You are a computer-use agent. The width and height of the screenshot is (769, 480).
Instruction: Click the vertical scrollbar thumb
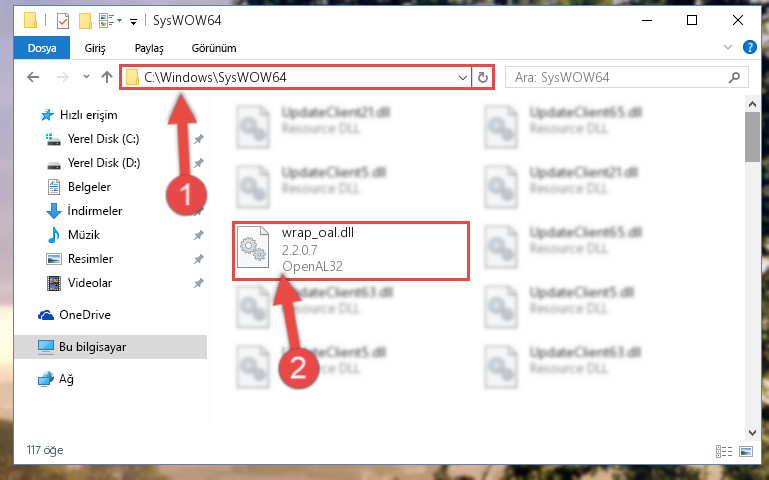(752, 137)
